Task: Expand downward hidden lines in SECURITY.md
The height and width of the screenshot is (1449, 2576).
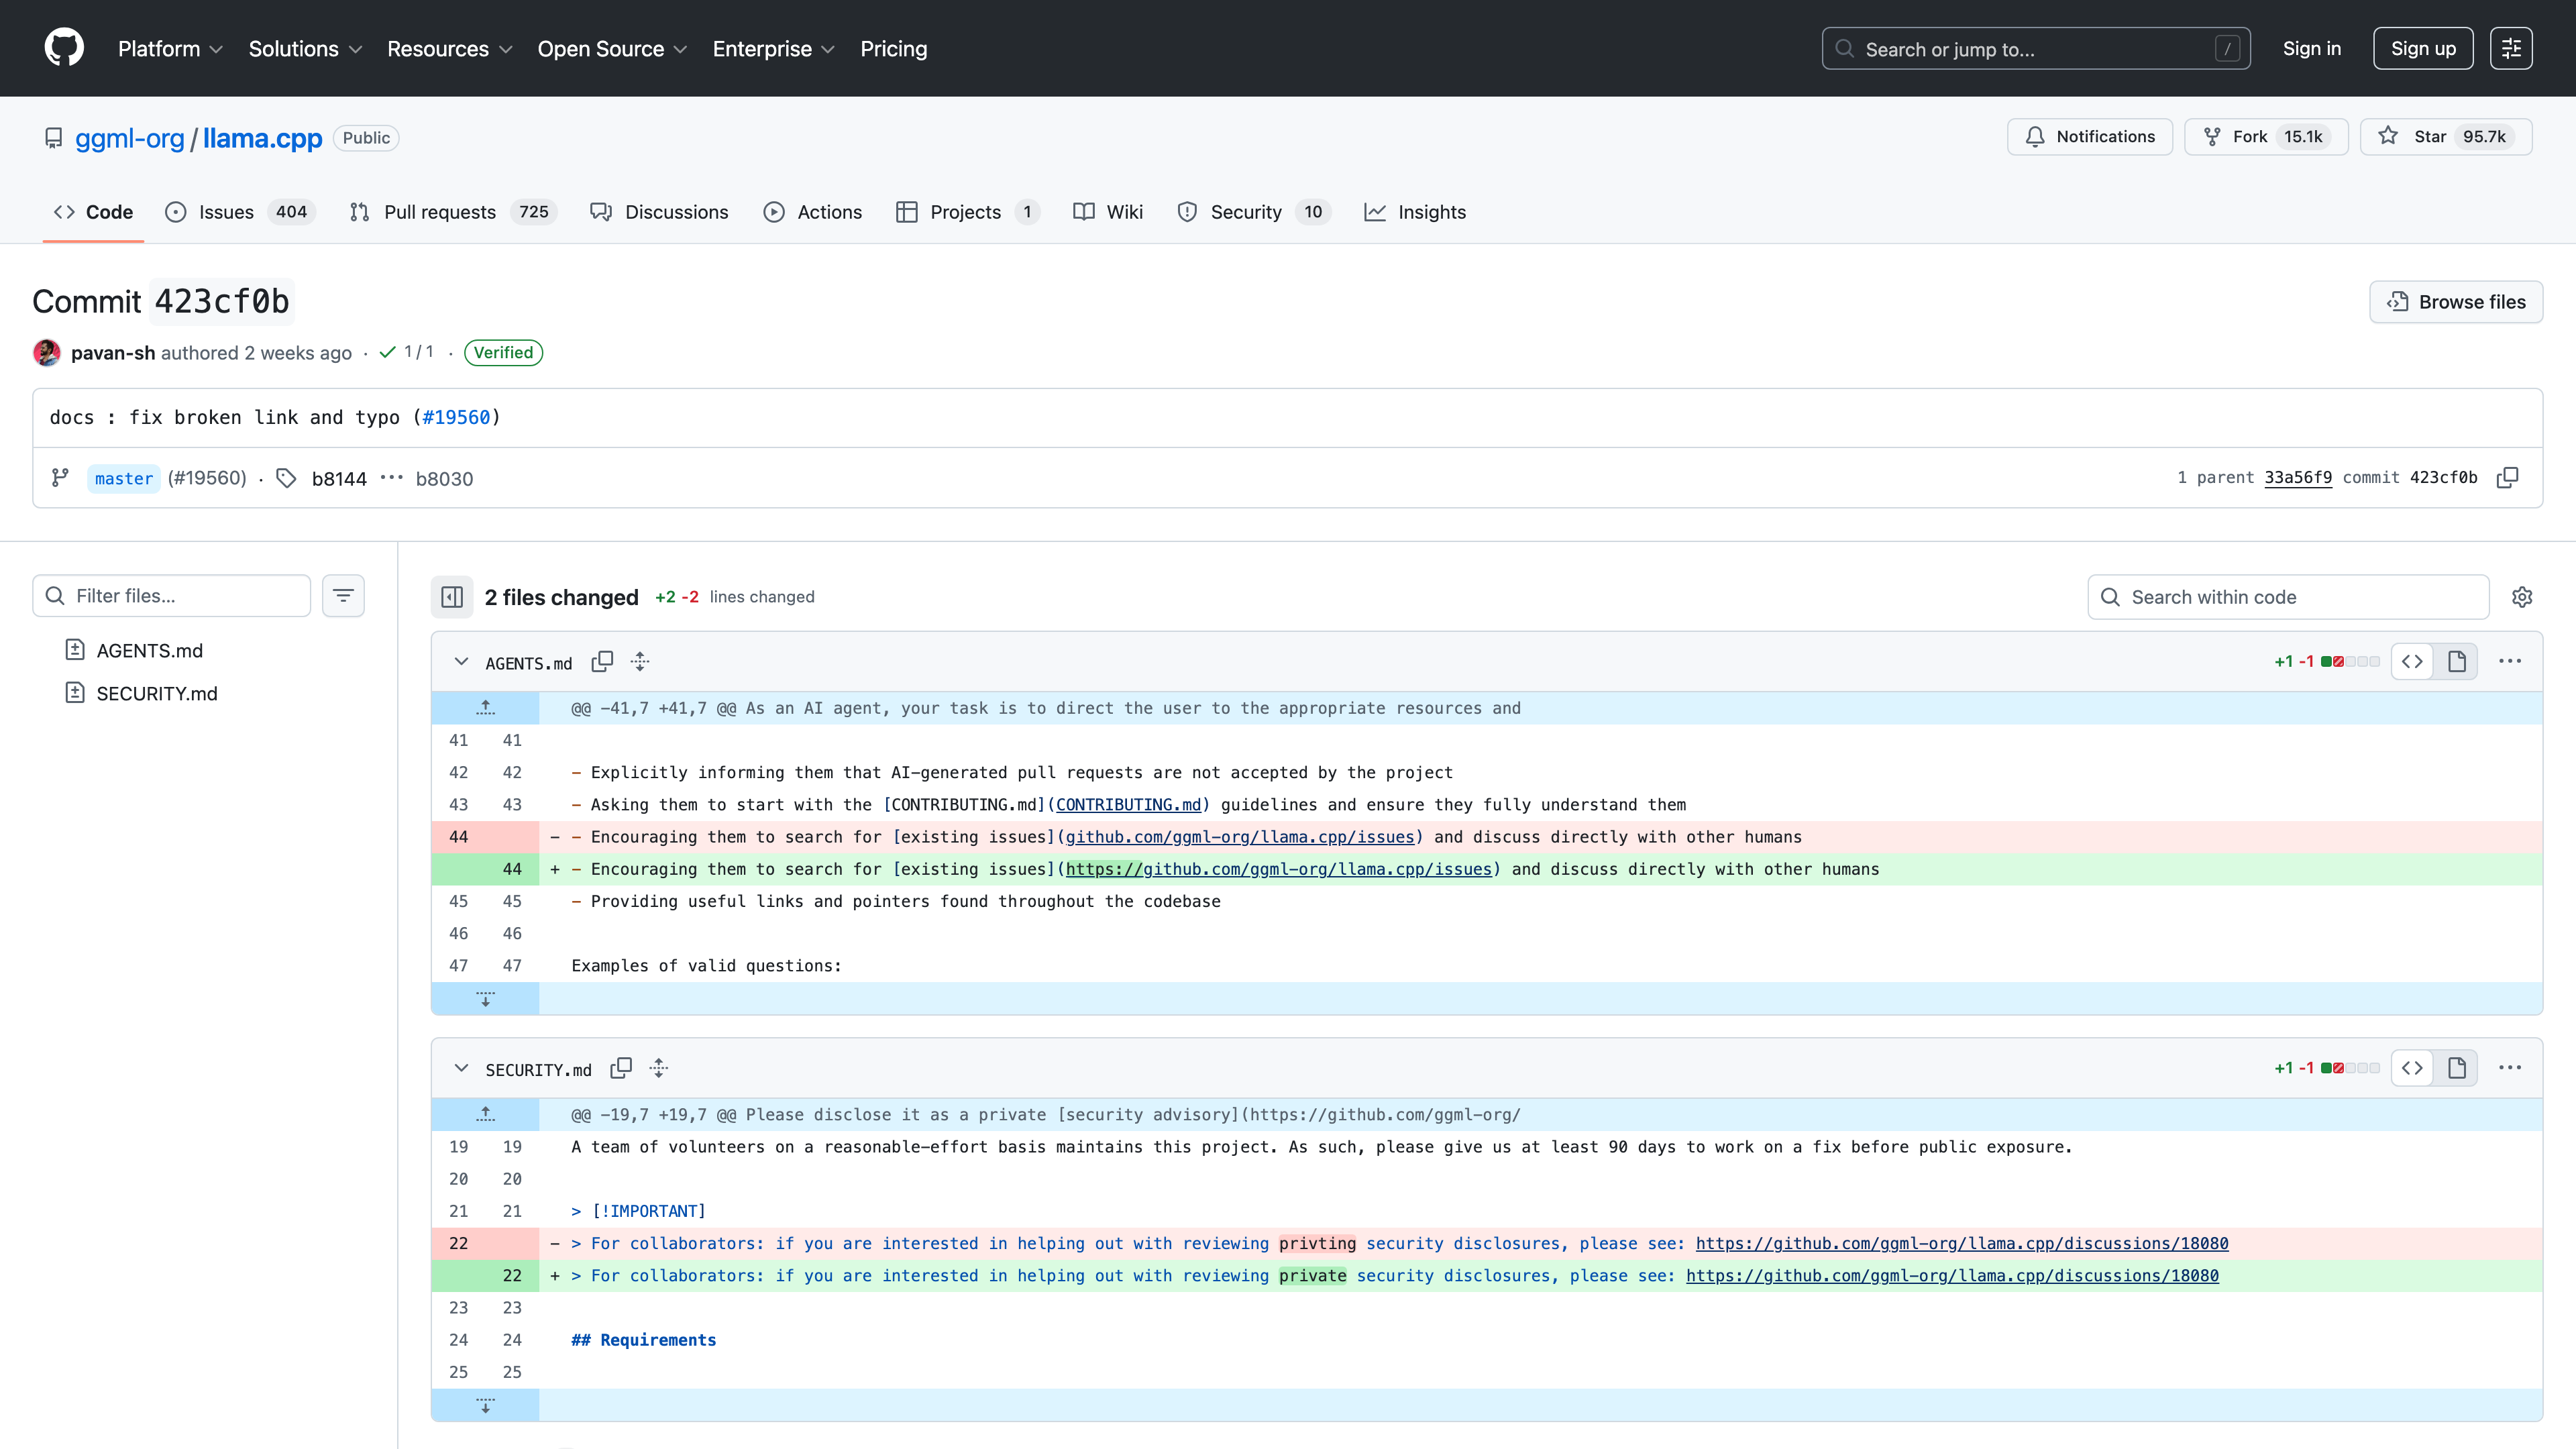Action: (x=485, y=1405)
